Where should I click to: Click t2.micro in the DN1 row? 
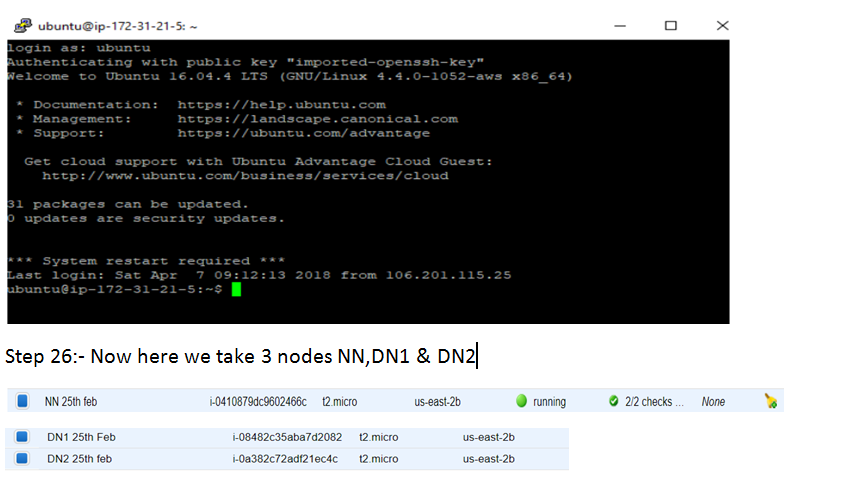click(379, 437)
